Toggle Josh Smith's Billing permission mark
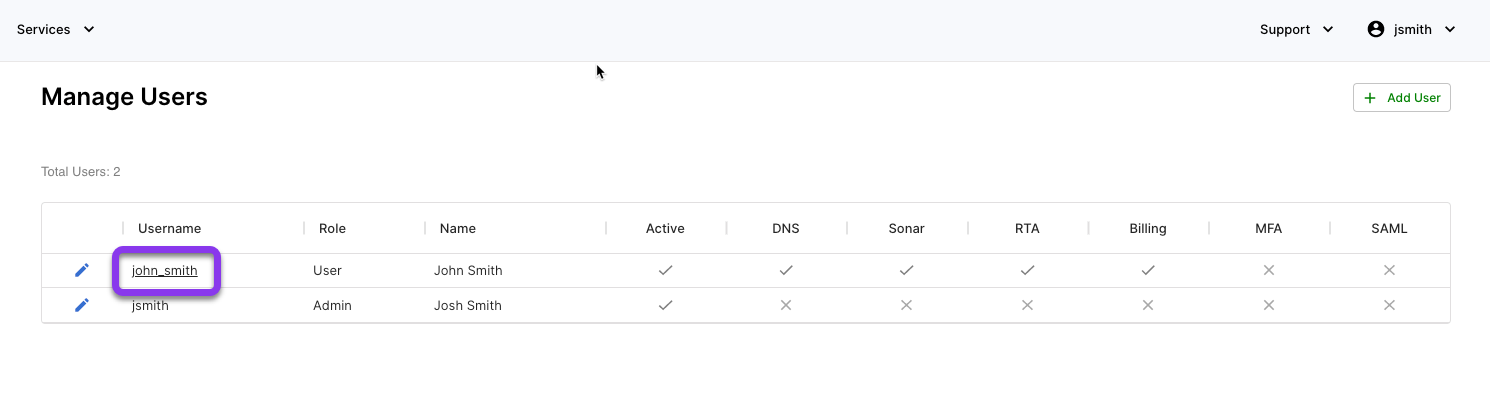This screenshot has height=396, width=1490. point(1148,305)
